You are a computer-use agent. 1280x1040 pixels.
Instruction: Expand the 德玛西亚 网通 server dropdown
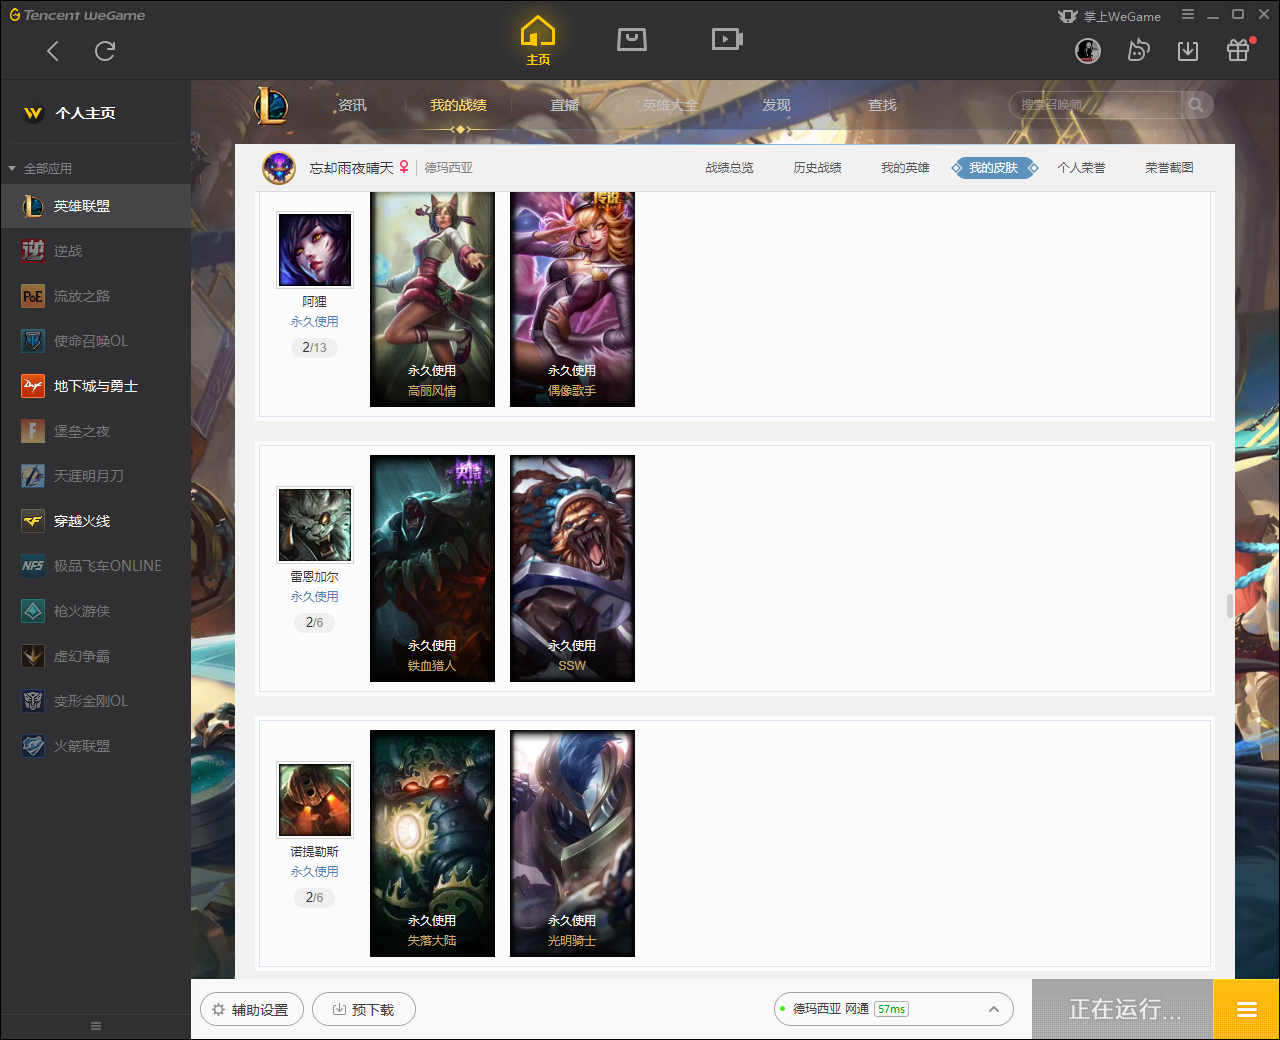pyautogui.click(x=894, y=1009)
